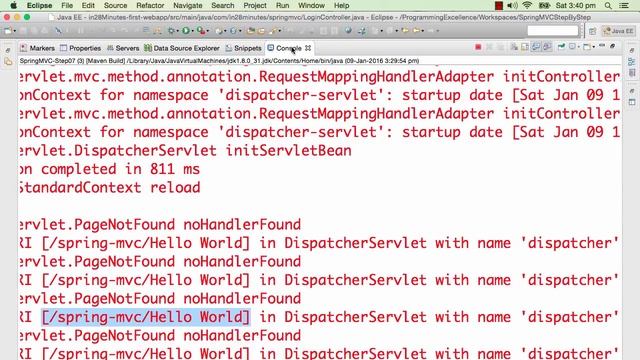Open the Source menu
Screen dimensions: 640x360
[116, 5]
